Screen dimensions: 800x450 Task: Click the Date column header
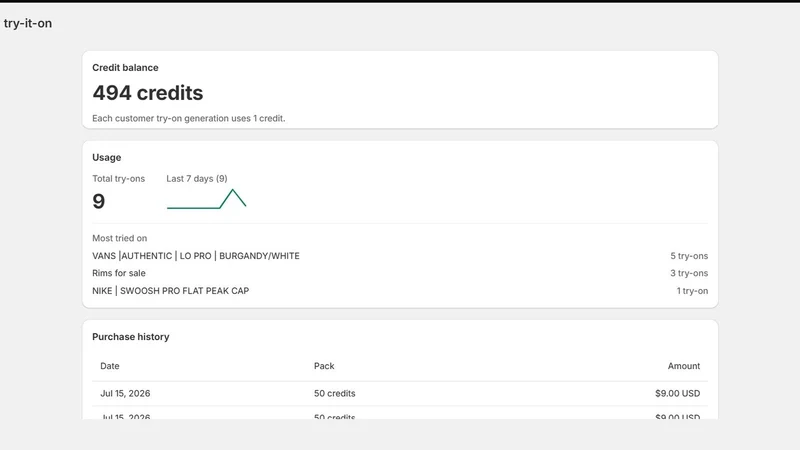tap(110, 366)
